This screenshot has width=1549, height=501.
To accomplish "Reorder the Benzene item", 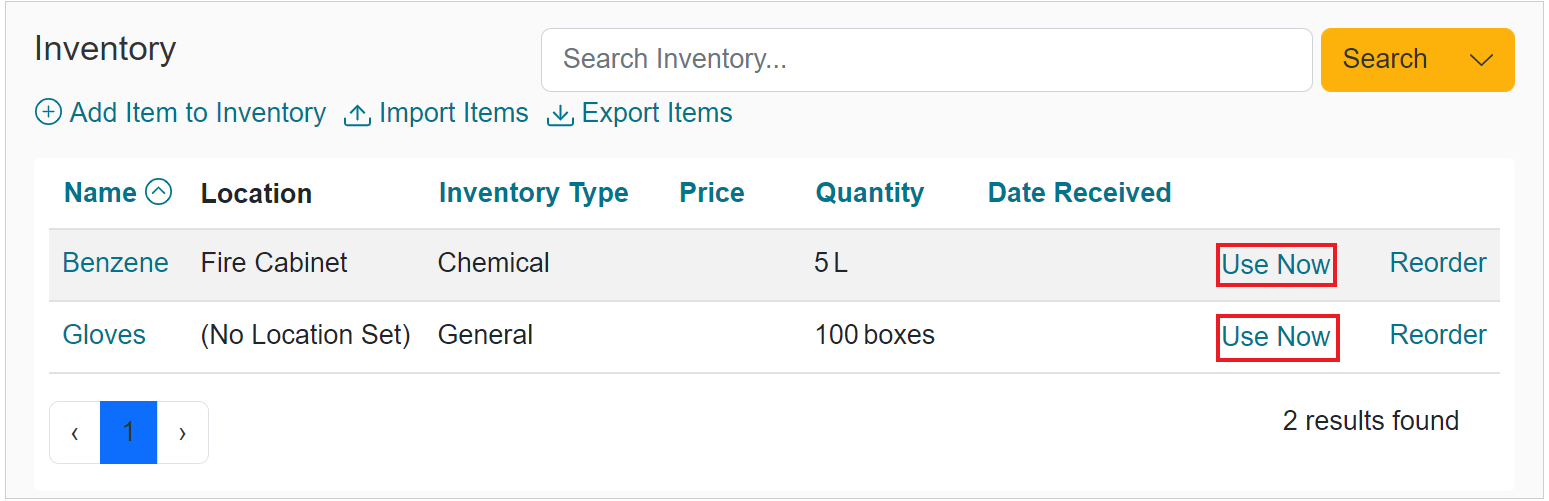I will 1438,263.
